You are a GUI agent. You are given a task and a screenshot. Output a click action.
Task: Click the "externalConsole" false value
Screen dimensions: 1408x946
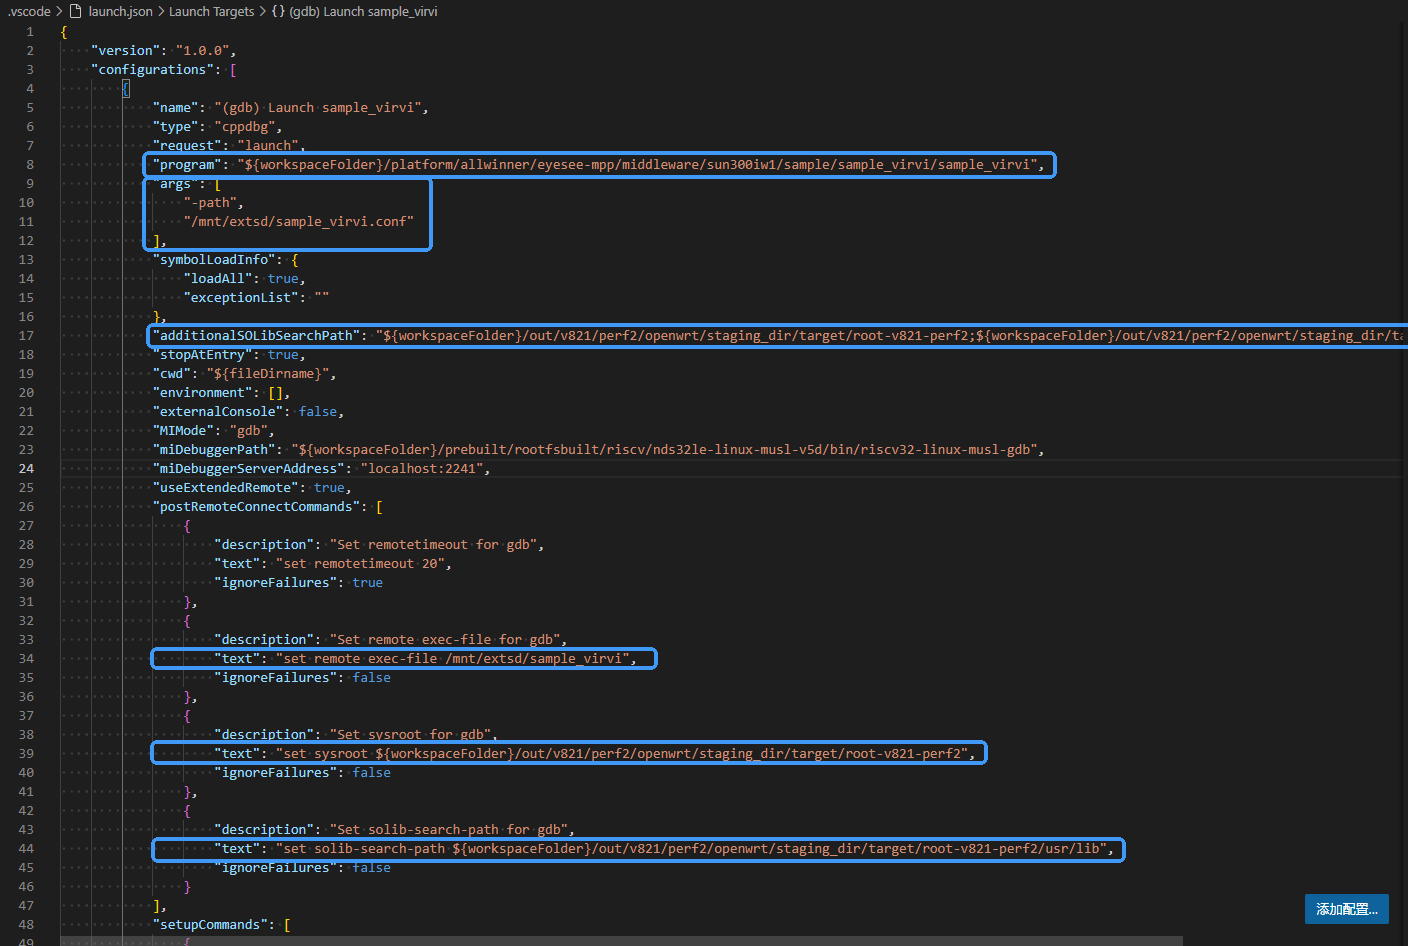(318, 411)
